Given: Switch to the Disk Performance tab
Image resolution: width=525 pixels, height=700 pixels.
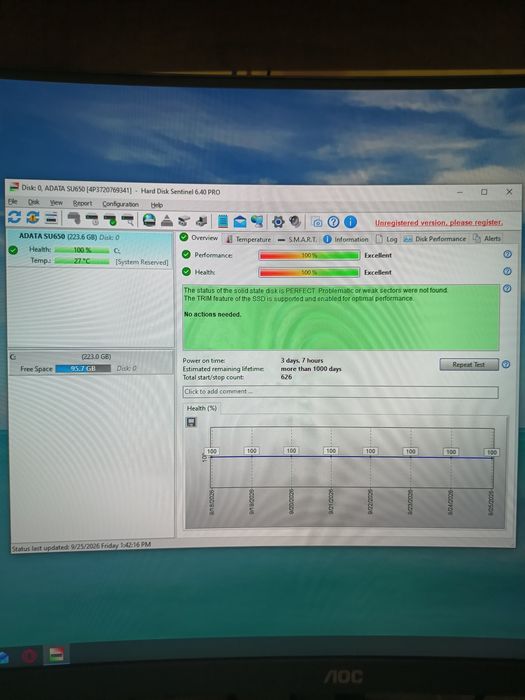Looking at the screenshot, I should tap(435, 239).
